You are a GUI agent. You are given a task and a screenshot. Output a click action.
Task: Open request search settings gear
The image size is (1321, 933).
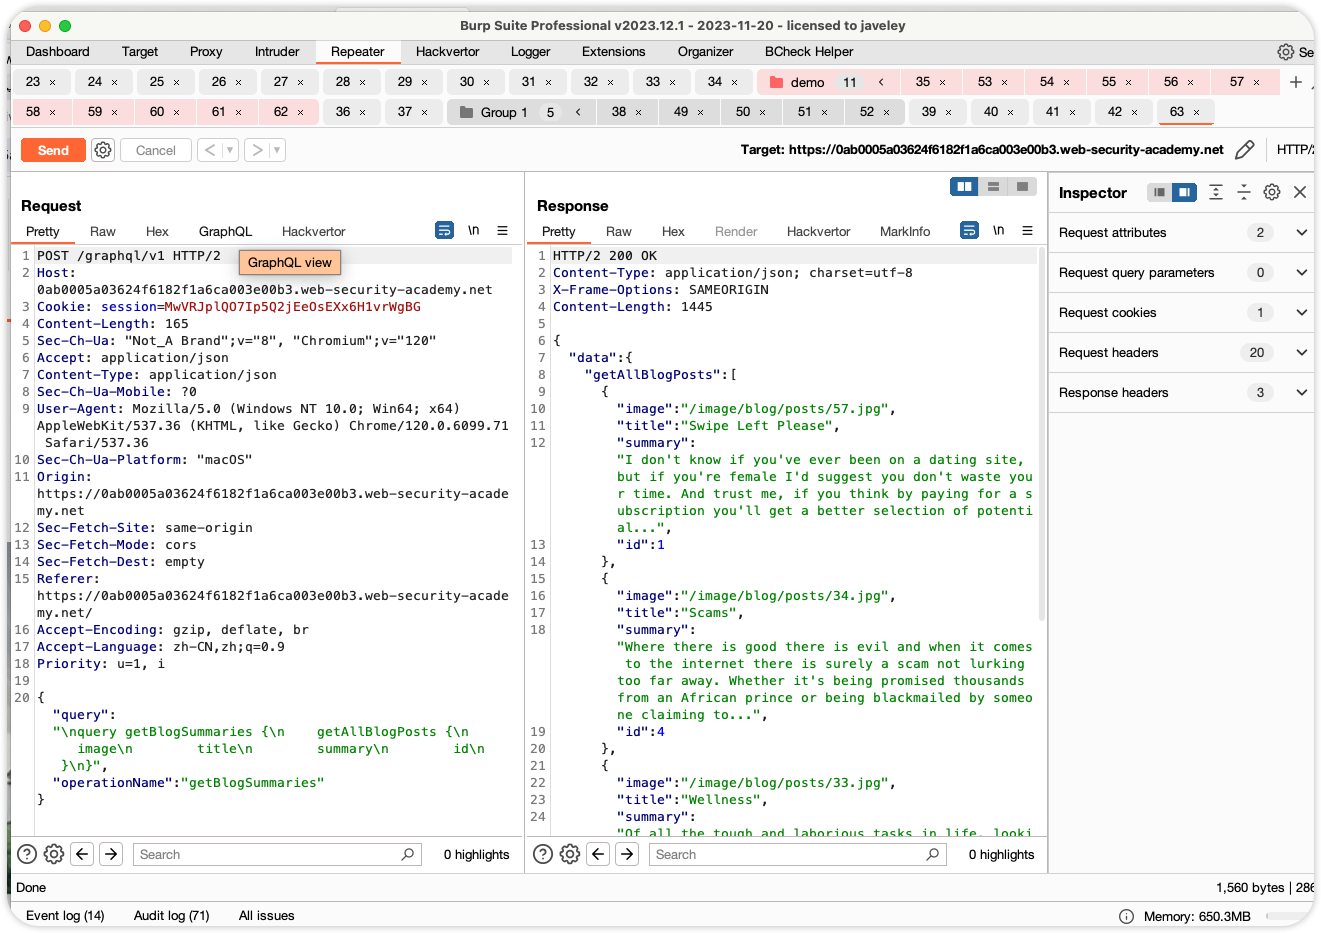(54, 854)
